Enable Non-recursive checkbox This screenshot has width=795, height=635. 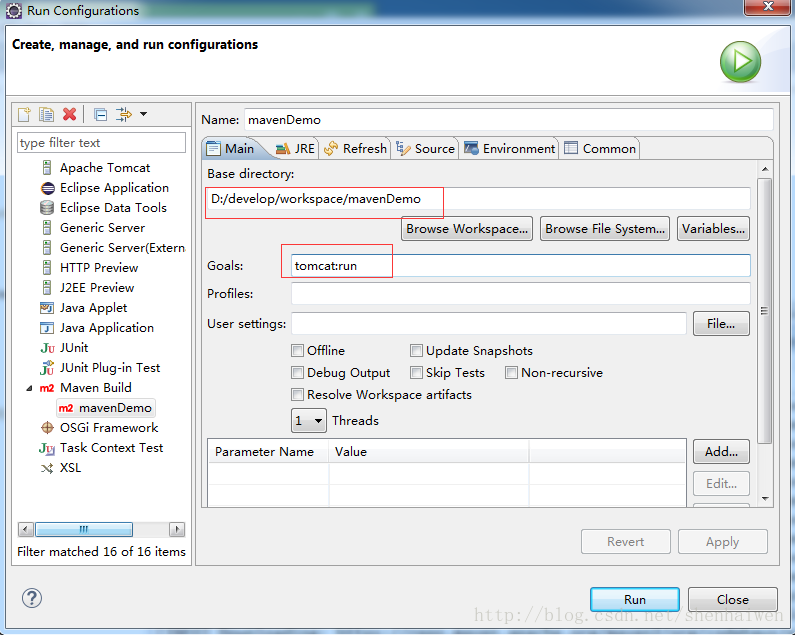(511, 373)
